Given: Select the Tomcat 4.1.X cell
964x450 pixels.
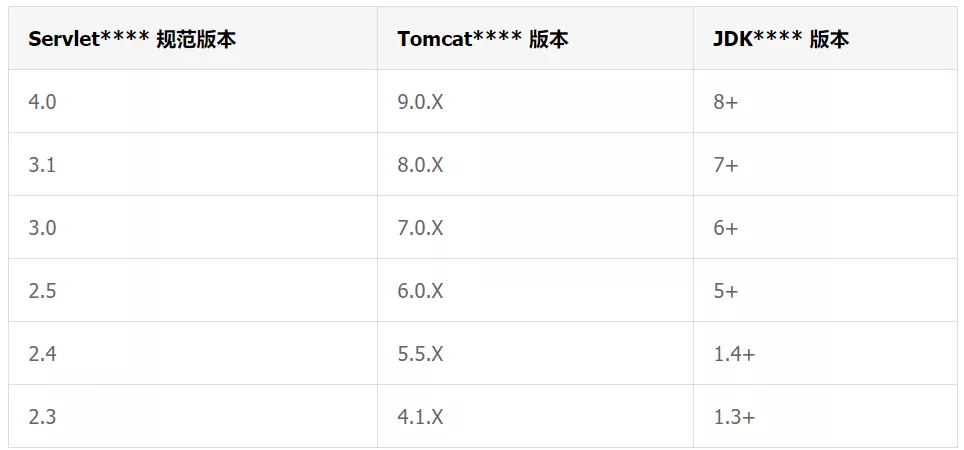Looking at the screenshot, I should 535,416.
